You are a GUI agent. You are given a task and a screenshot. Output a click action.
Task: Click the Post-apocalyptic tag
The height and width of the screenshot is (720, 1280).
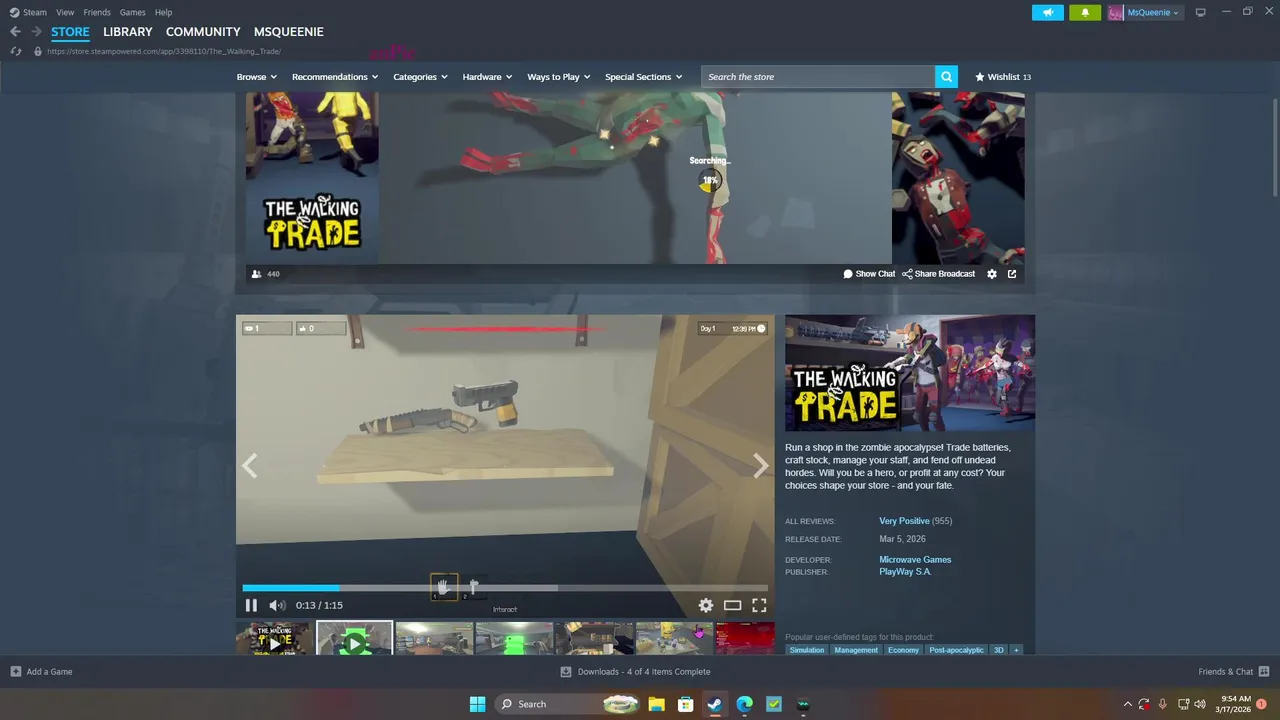tap(956, 650)
